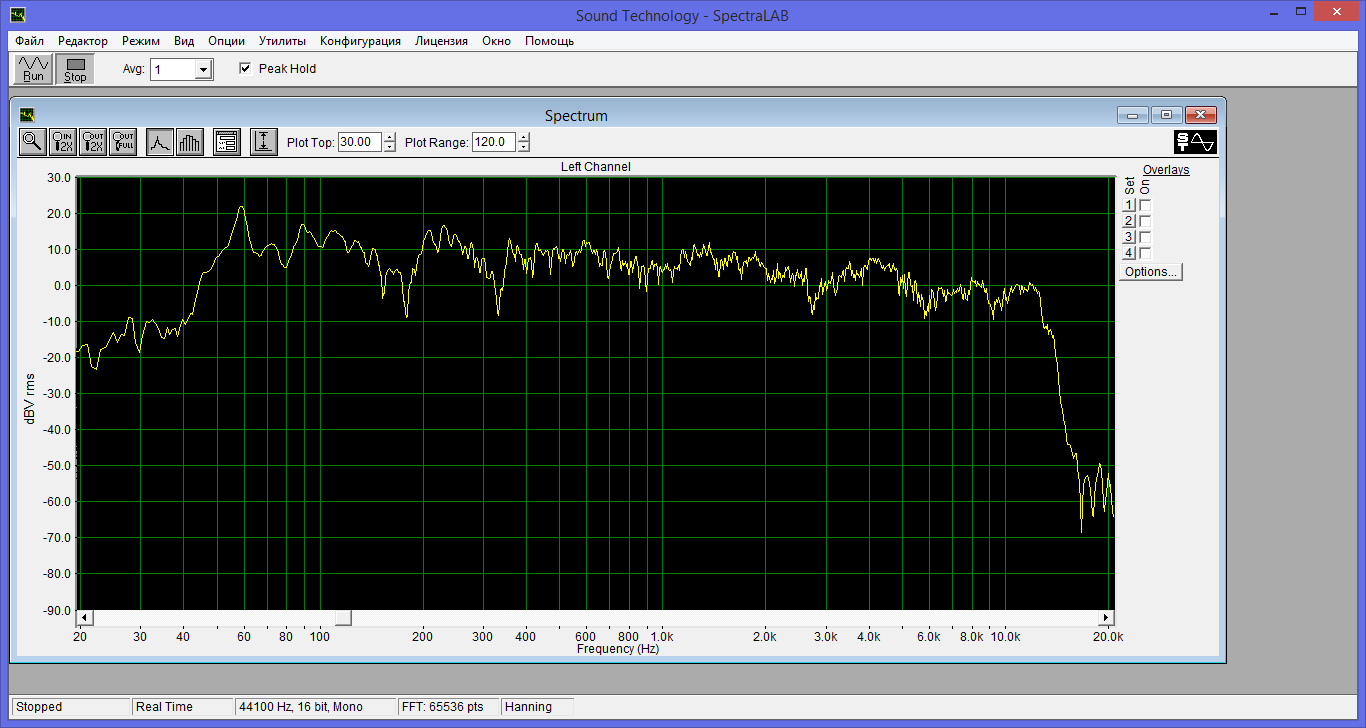Switch to bar graph display mode
1366x728 pixels.
(189, 142)
